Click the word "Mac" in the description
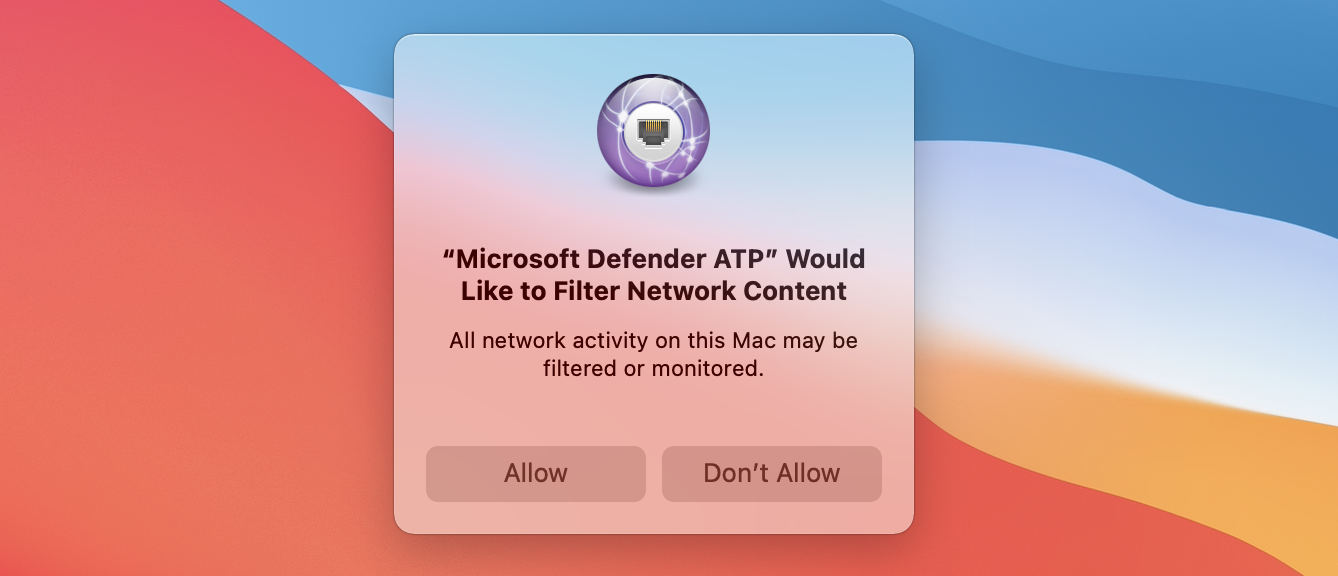 click(x=755, y=340)
